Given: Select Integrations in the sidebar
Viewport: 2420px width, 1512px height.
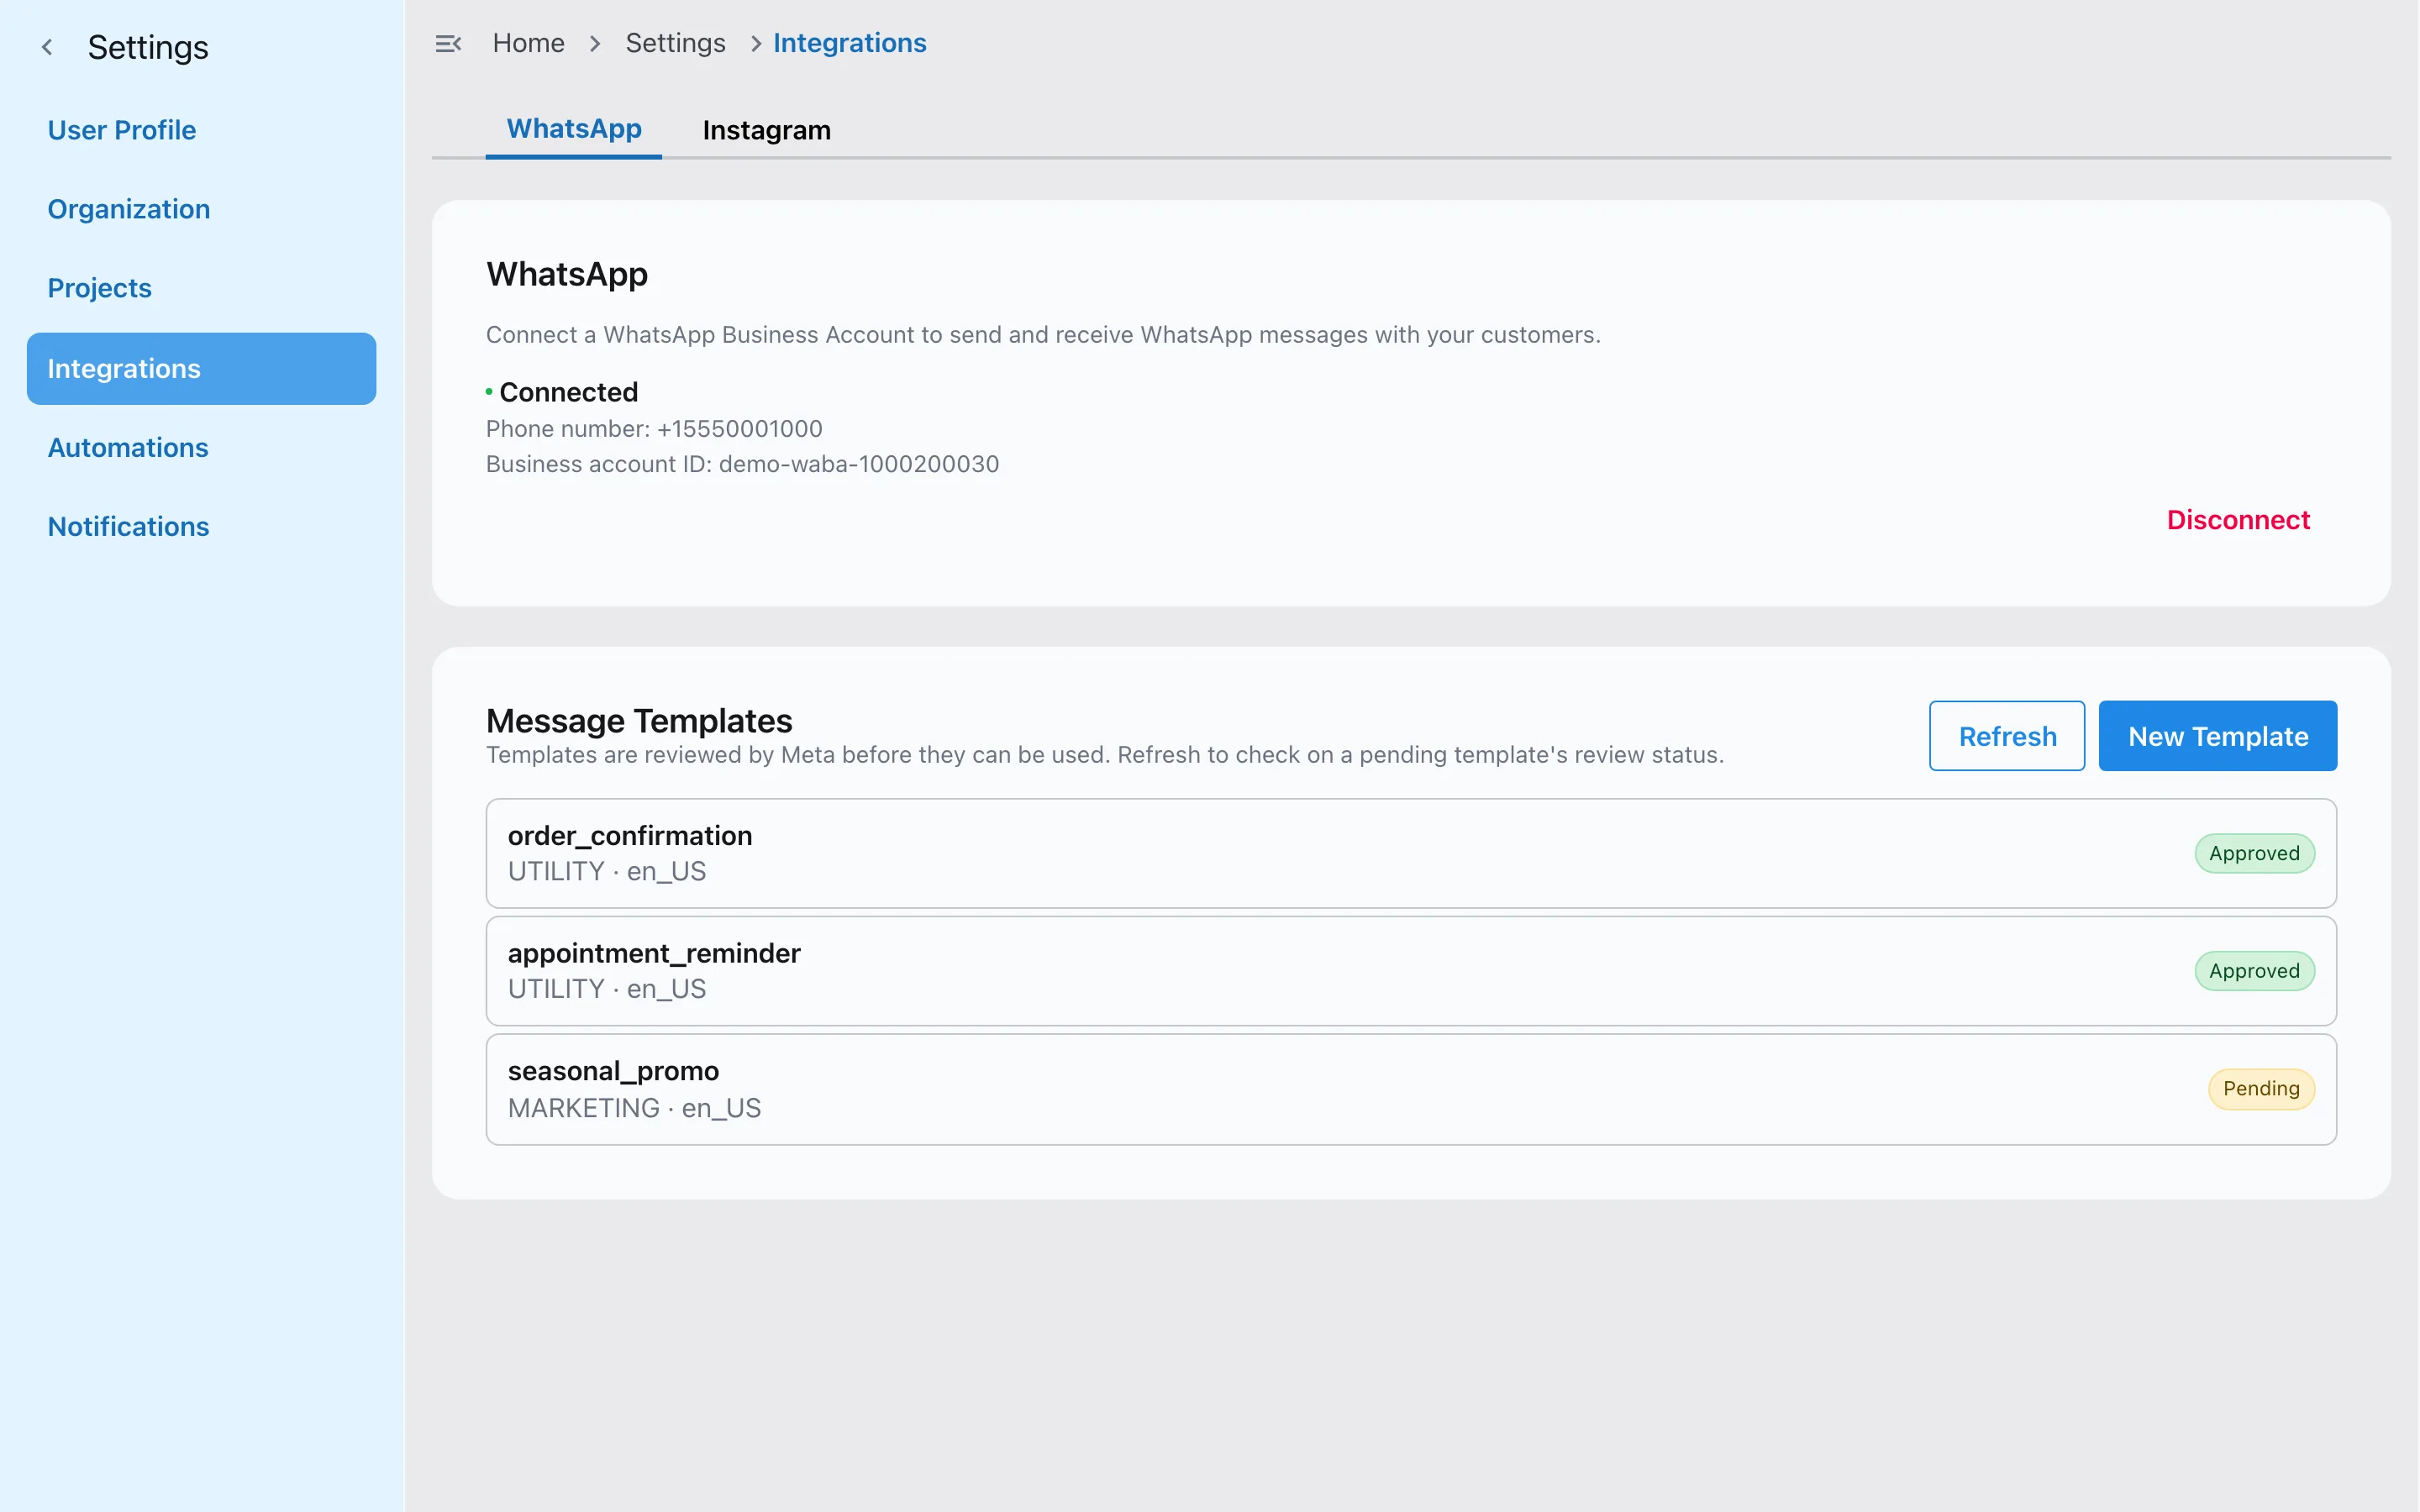Looking at the screenshot, I should [x=201, y=369].
